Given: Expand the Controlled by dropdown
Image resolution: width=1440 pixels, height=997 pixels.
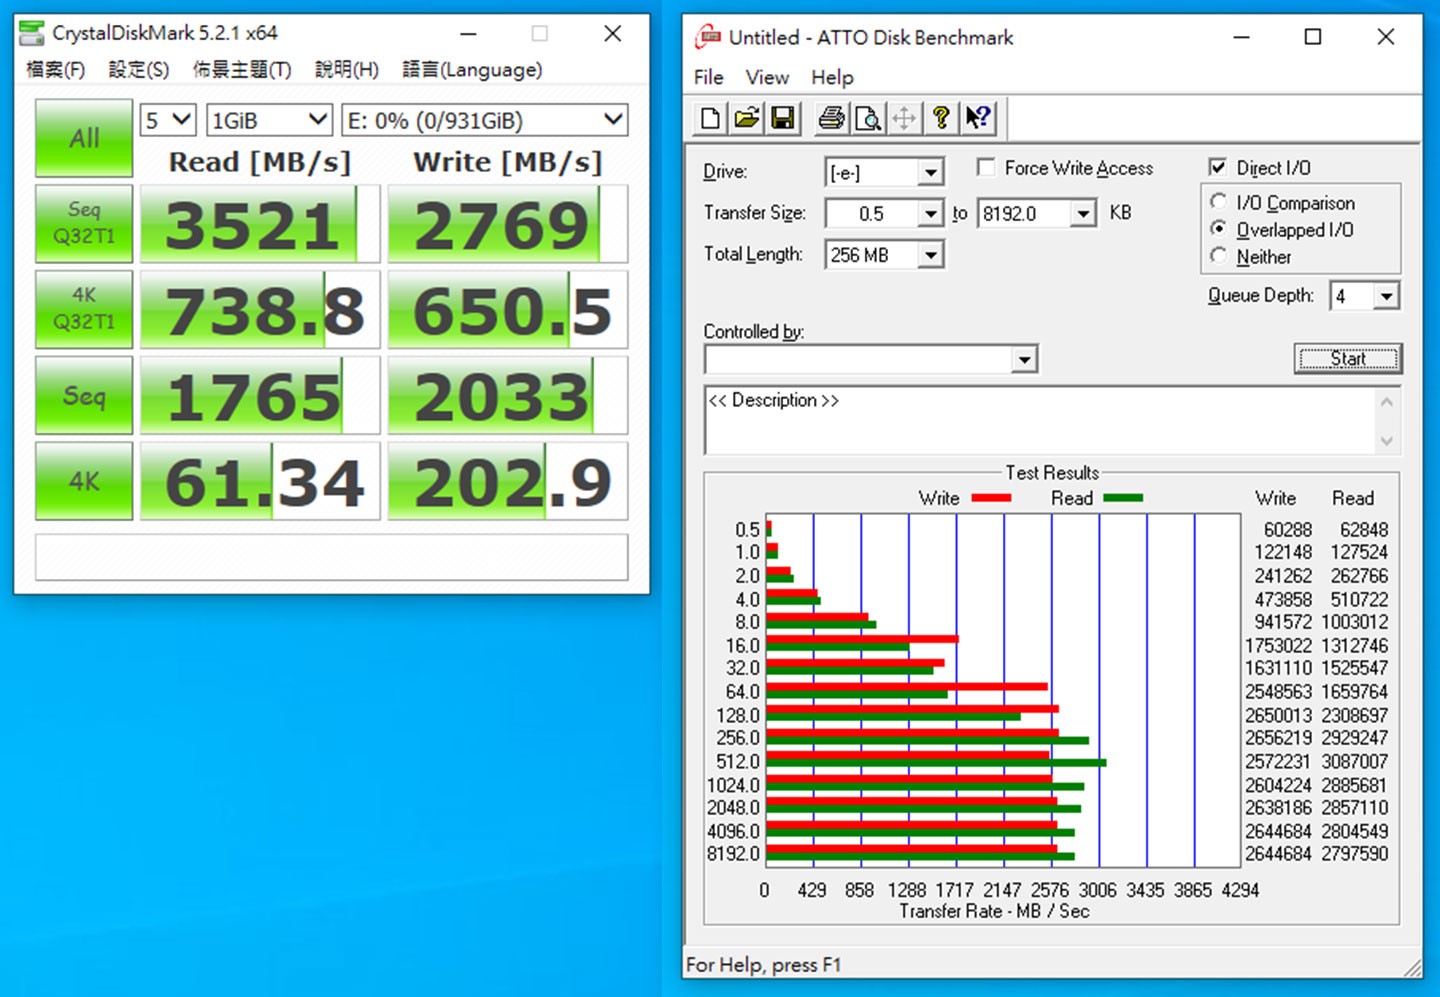Looking at the screenshot, I should [x=1024, y=359].
